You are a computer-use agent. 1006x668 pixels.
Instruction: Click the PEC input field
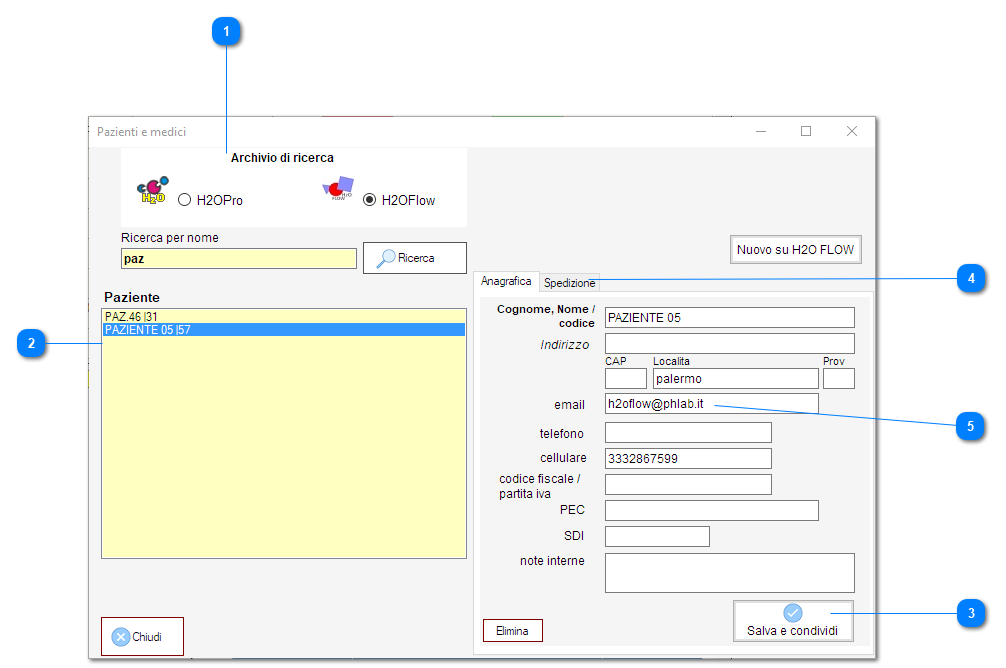(x=712, y=510)
